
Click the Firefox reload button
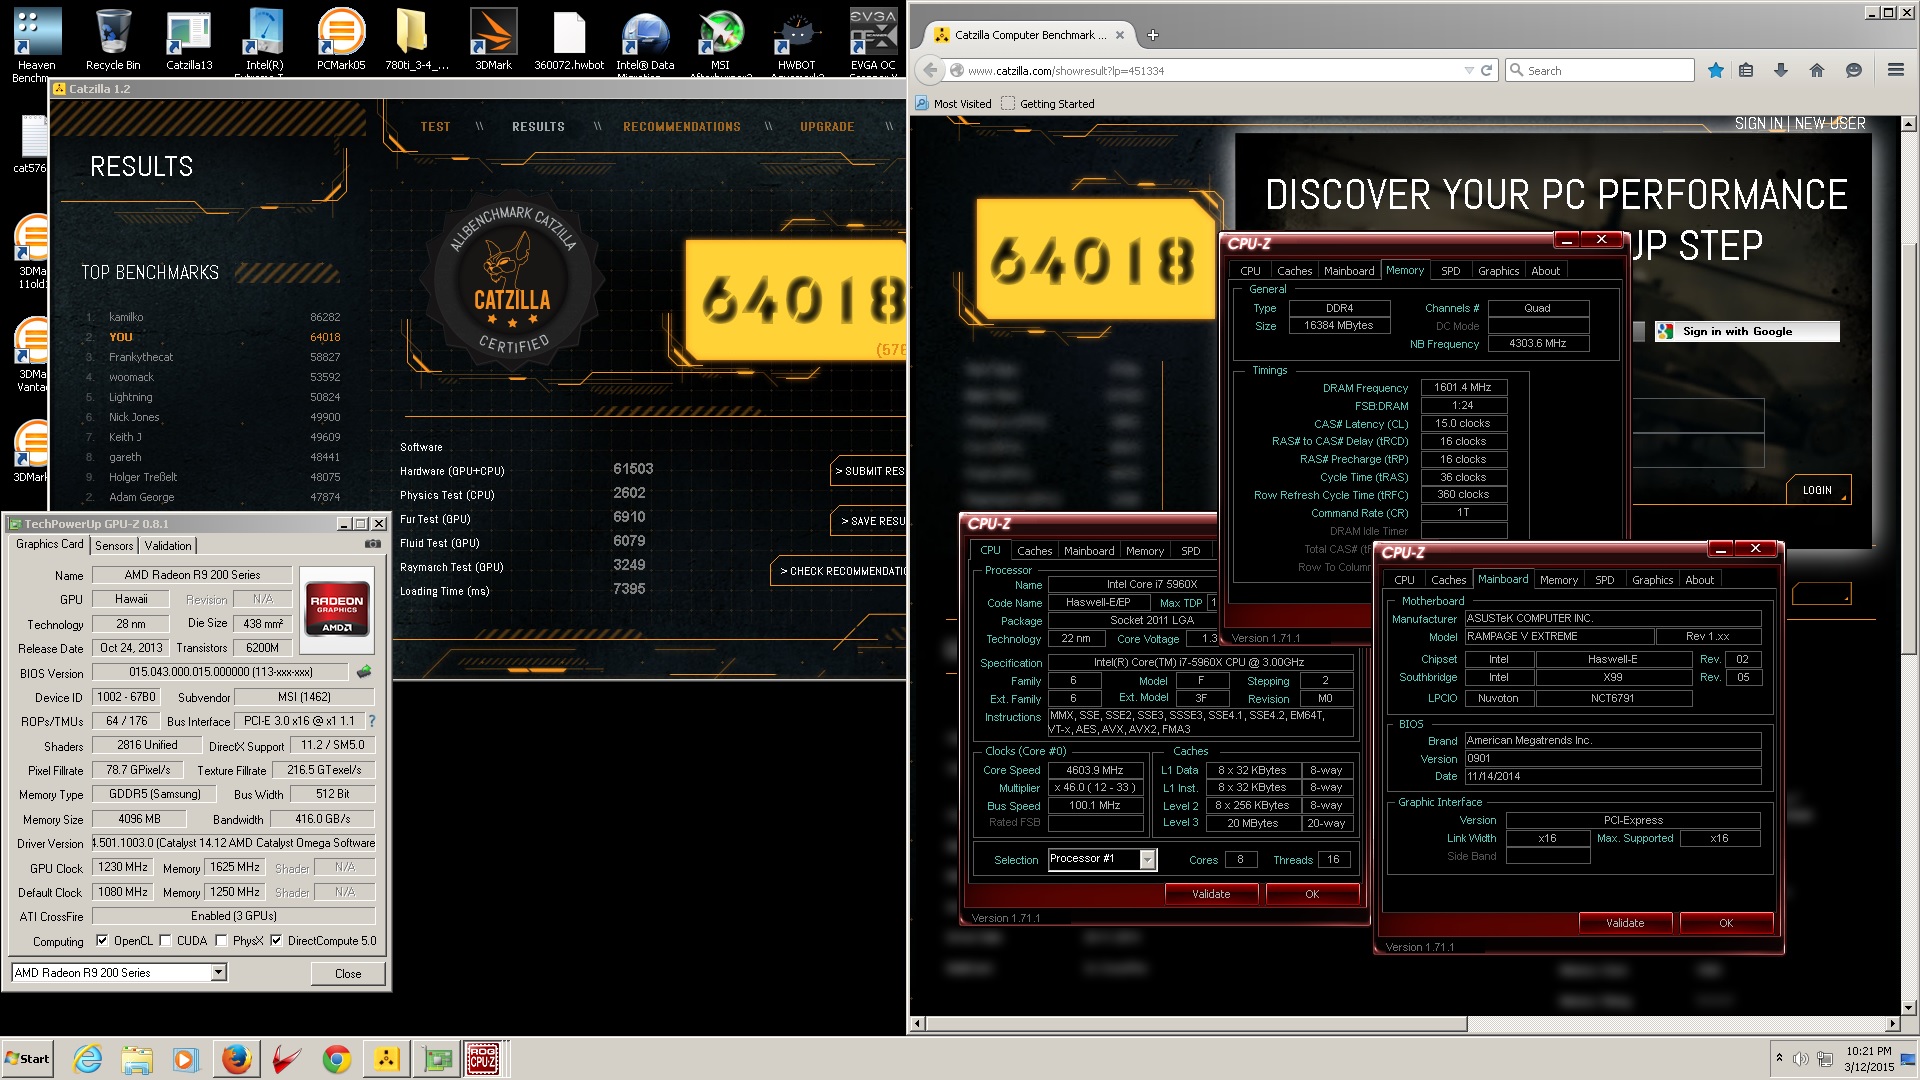coord(1486,71)
